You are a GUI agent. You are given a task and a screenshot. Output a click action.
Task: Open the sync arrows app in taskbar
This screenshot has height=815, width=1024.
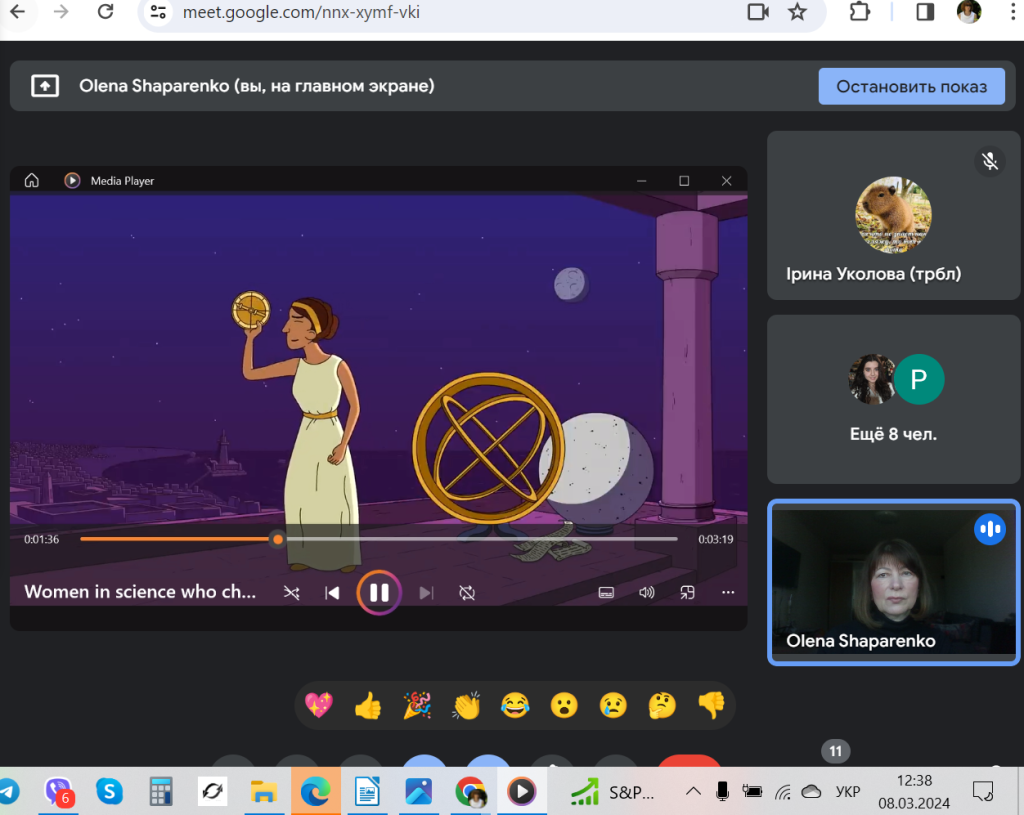(x=212, y=791)
